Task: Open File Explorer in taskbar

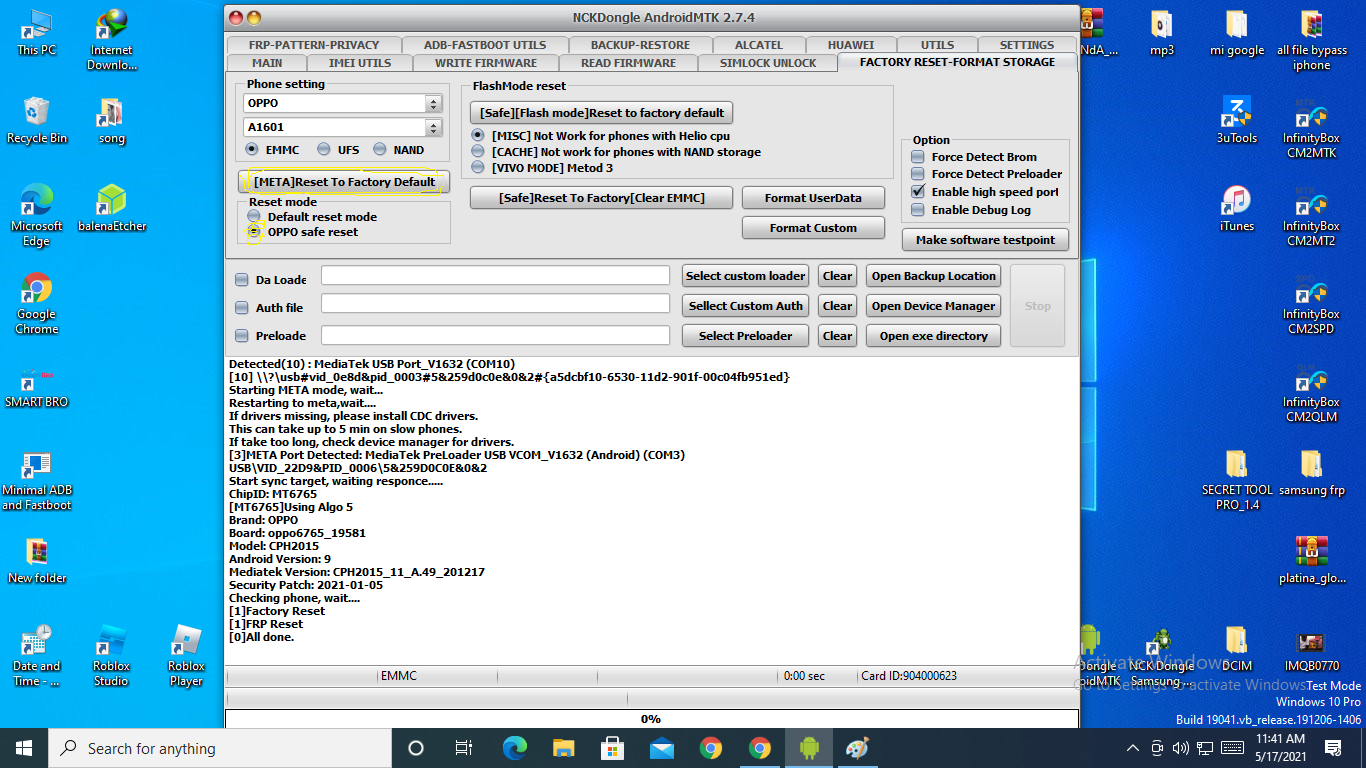Action: pyautogui.click(x=564, y=747)
